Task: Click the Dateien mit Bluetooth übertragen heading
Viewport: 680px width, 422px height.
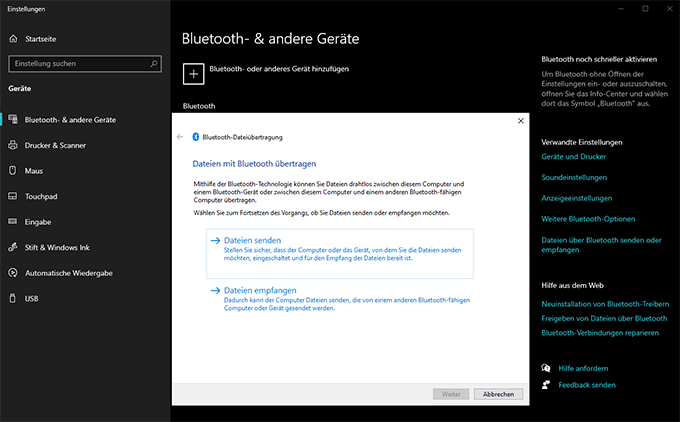Action: (x=254, y=164)
